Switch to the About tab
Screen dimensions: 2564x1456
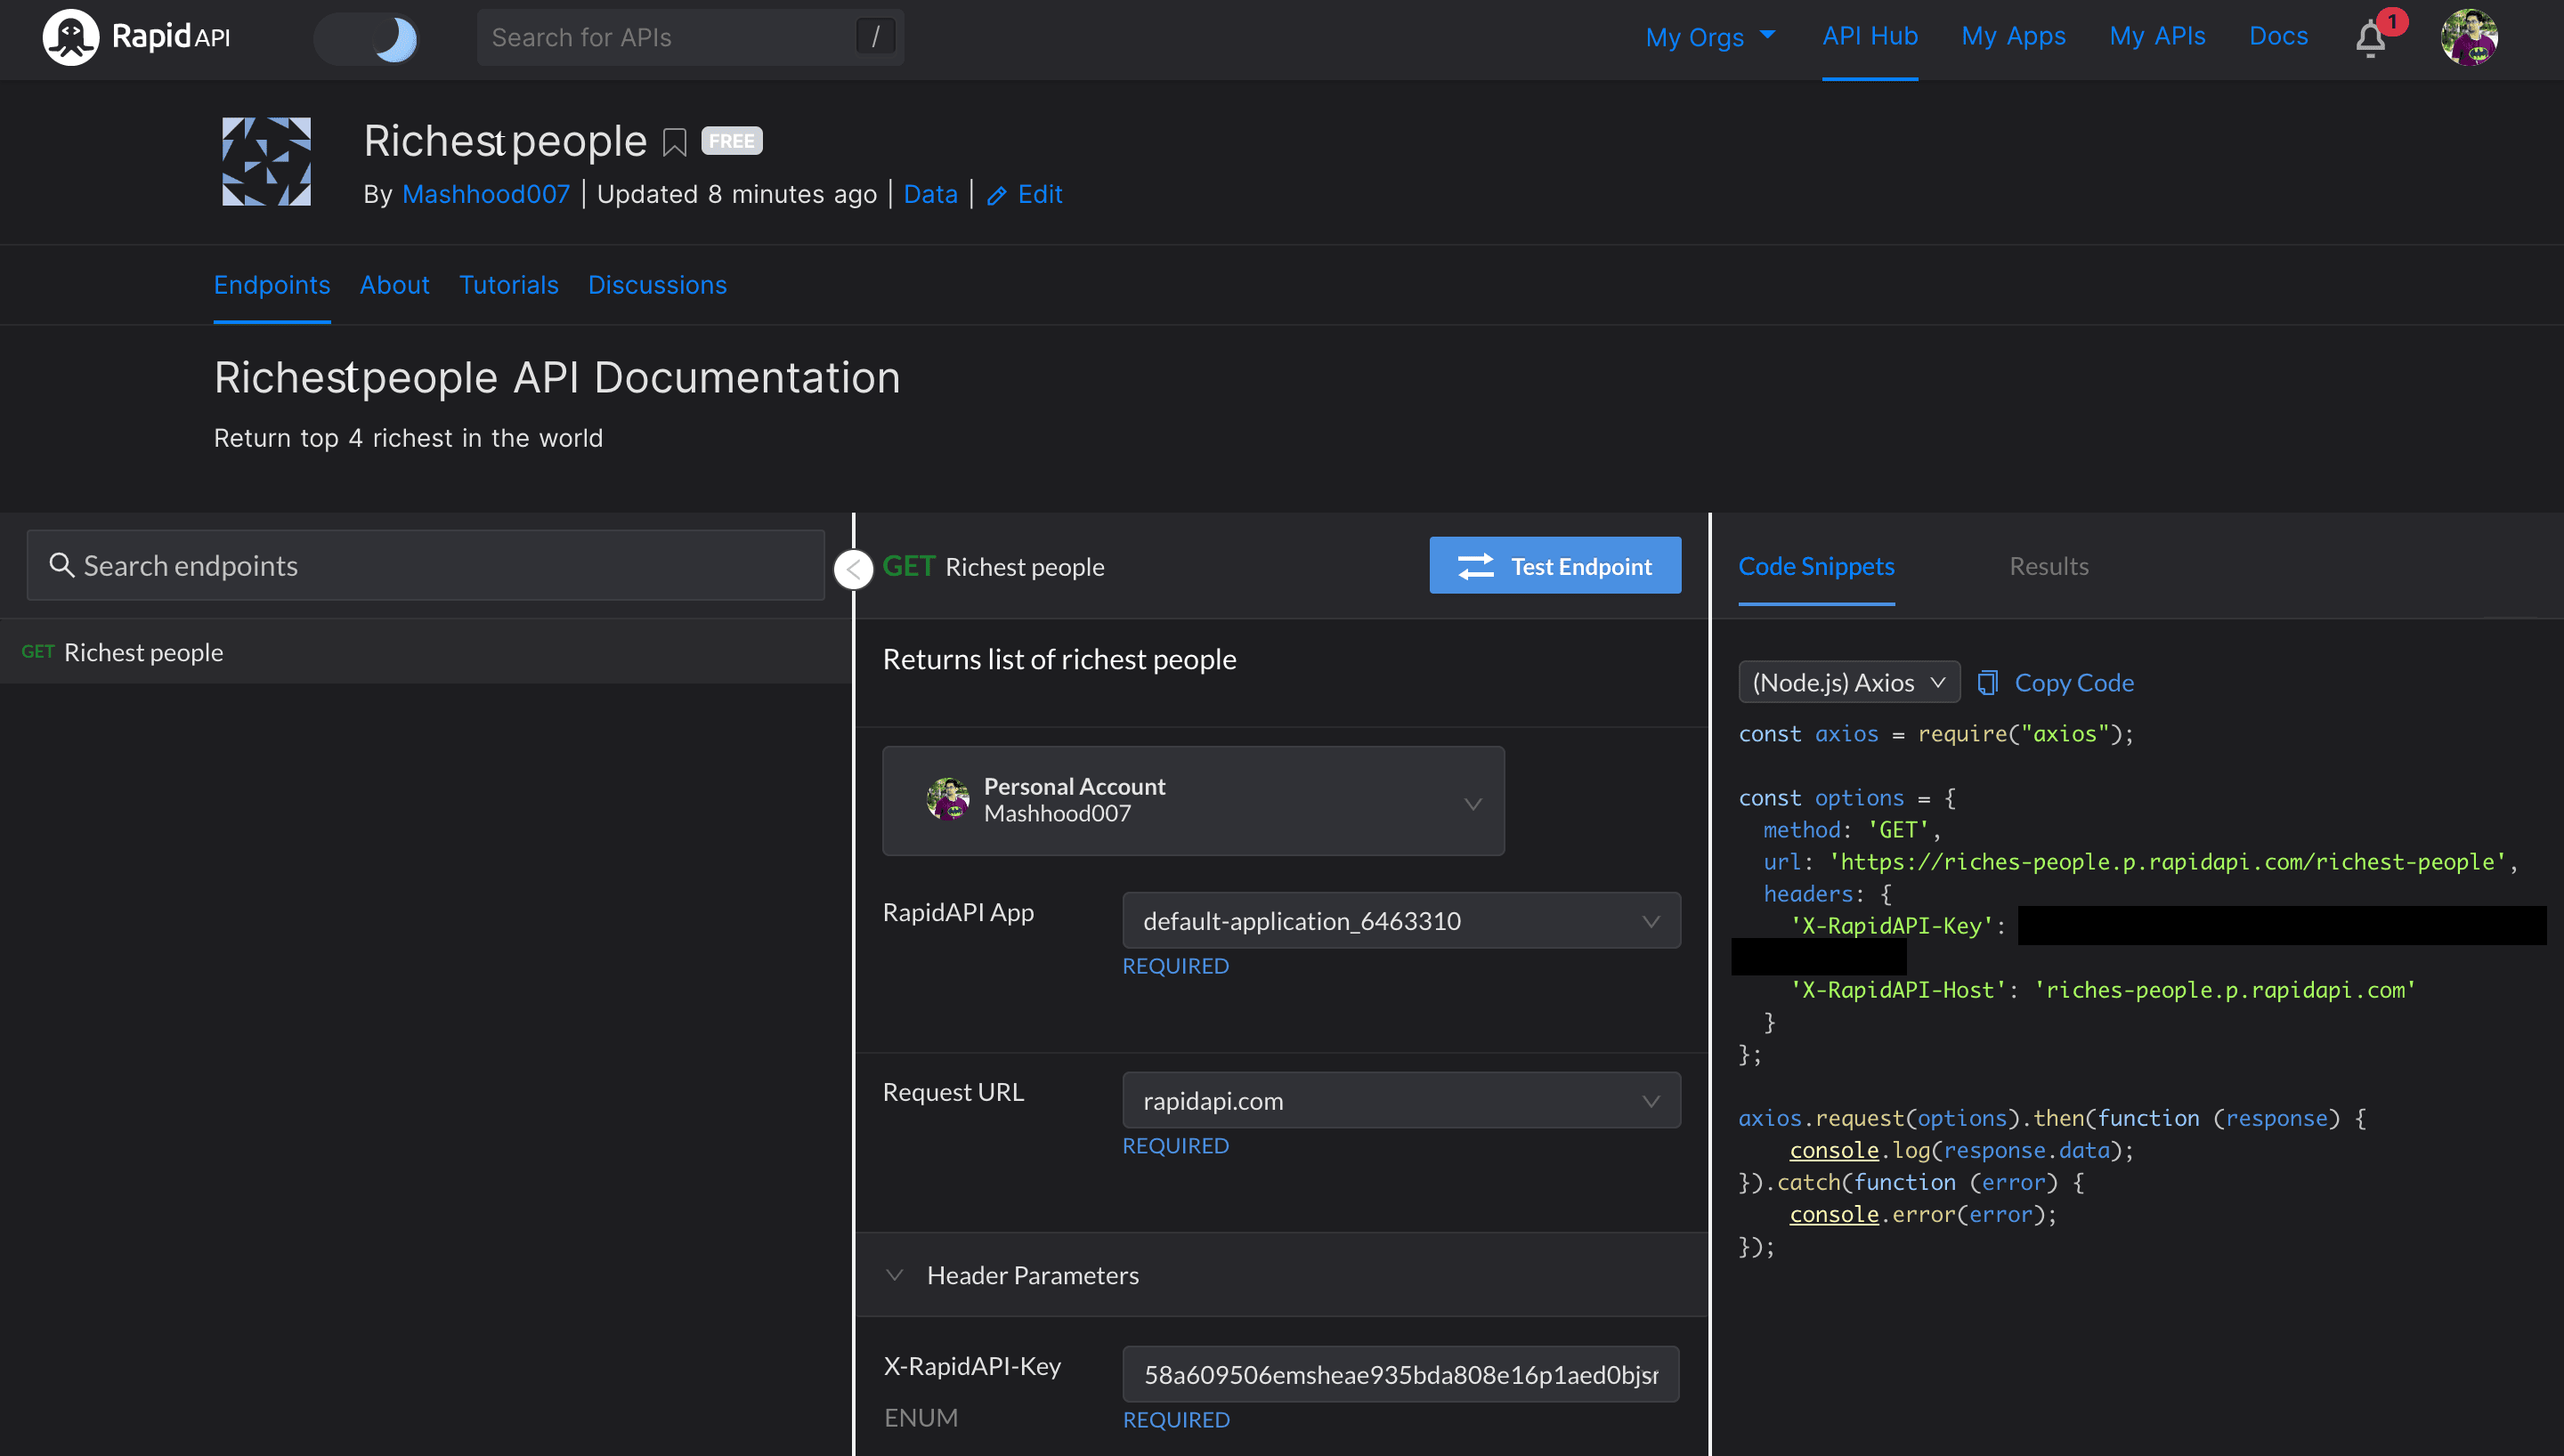(394, 283)
